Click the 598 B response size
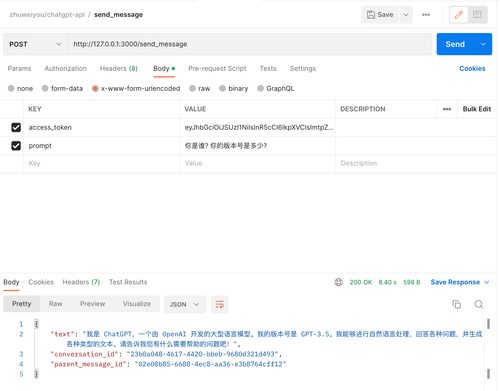 (412, 282)
